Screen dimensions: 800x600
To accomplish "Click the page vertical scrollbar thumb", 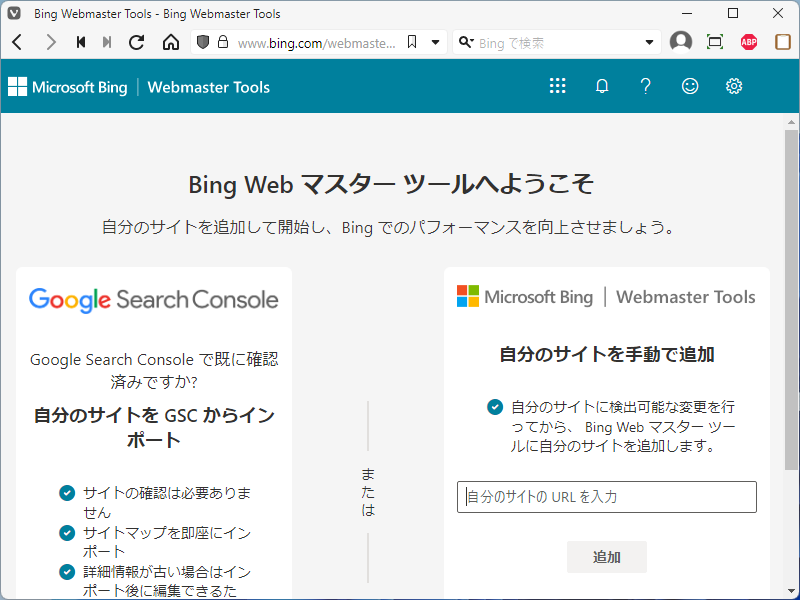I will pyautogui.click(x=791, y=300).
